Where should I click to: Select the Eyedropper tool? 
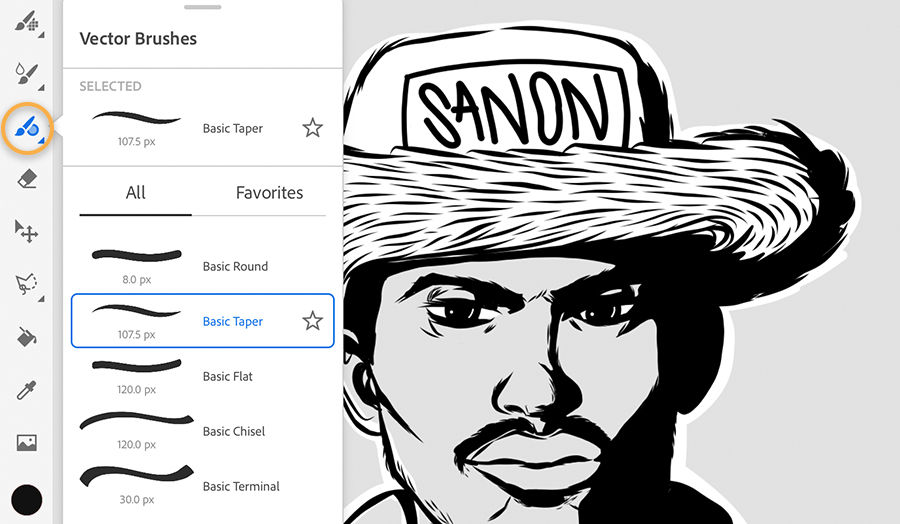[x=27, y=390]
